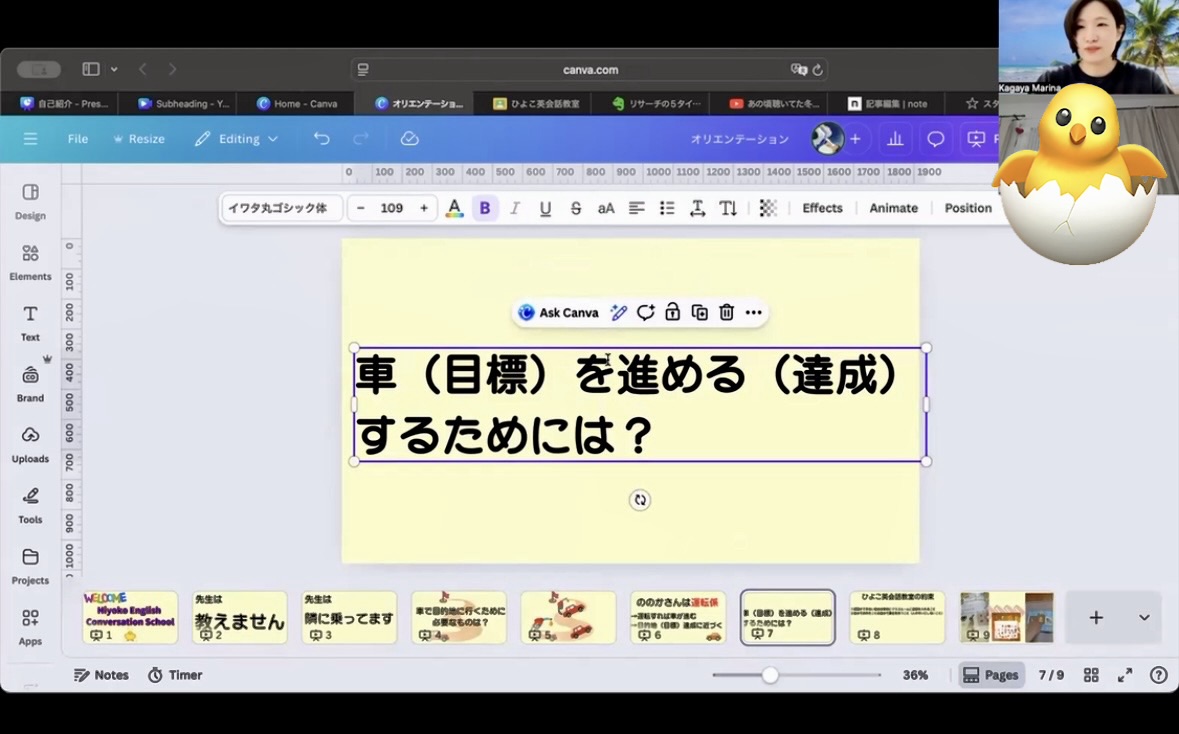Screen dimensions: 1179x734
Task: Click the Animate button
Action: (893, 208)
